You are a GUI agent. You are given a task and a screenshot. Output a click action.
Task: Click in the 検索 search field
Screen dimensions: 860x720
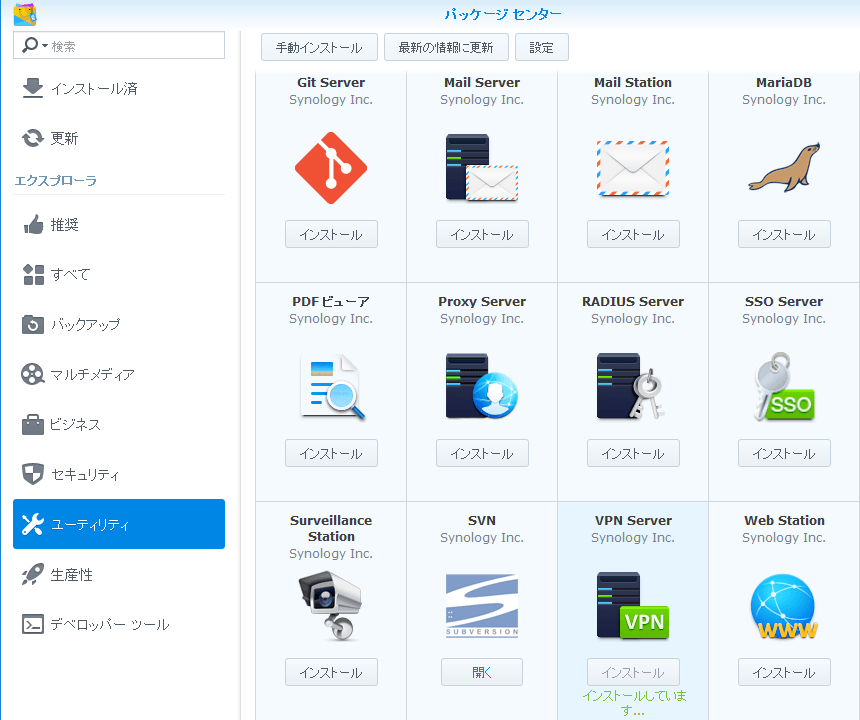tap(119, 45)
